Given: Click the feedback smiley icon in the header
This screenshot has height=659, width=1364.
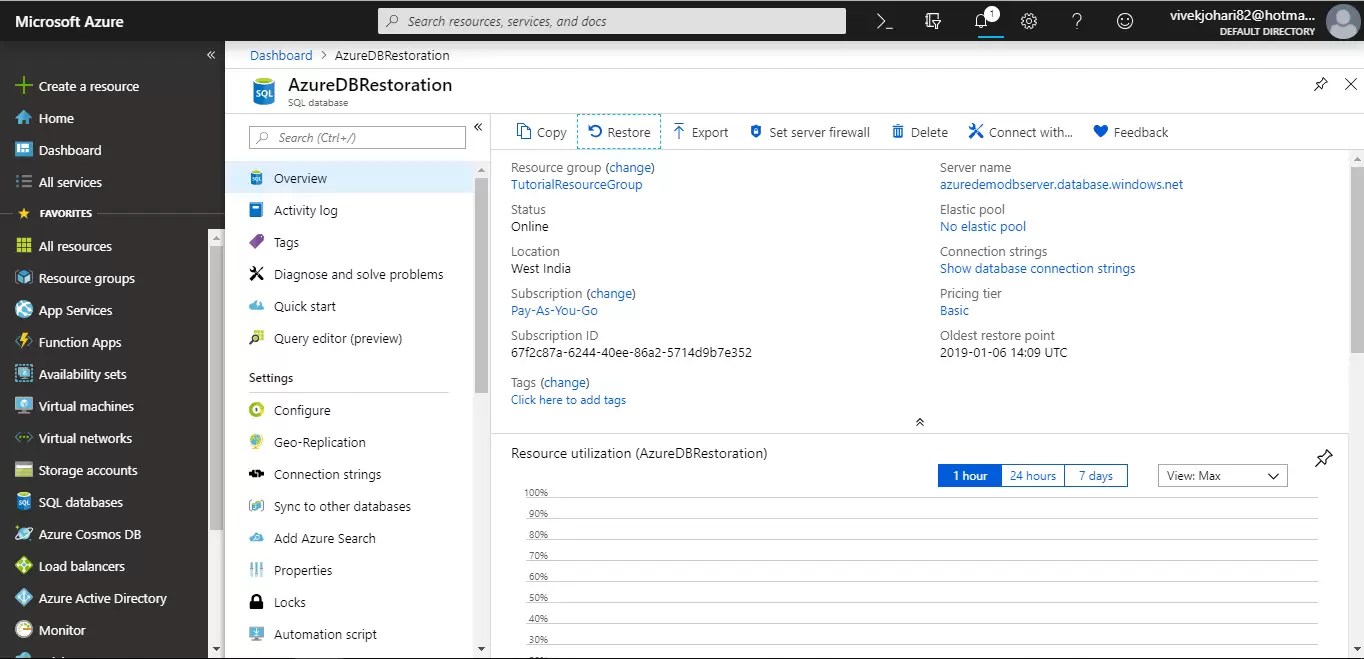Looking at the screenshot, I should pos(1125,21).
